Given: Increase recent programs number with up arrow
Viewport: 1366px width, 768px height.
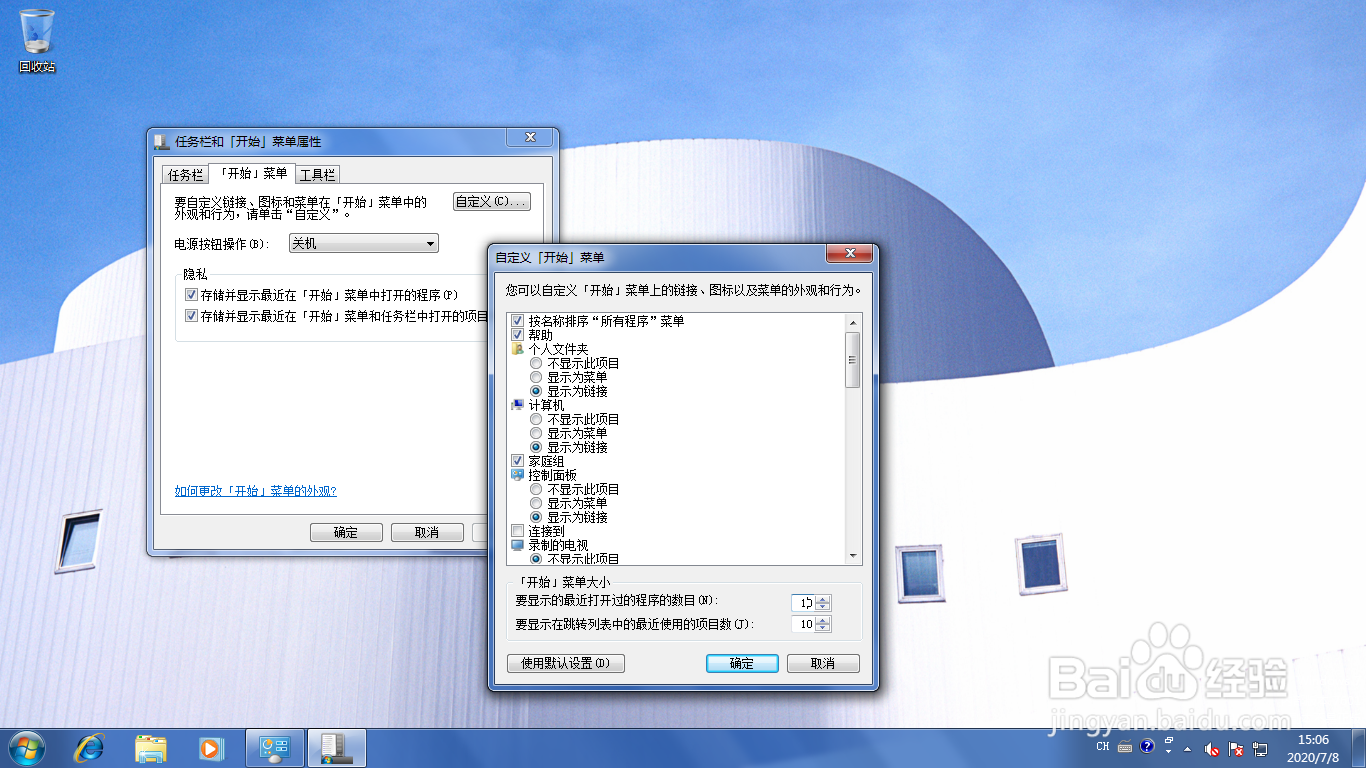Looking at the screenshot, I should [x=823, y=598].
